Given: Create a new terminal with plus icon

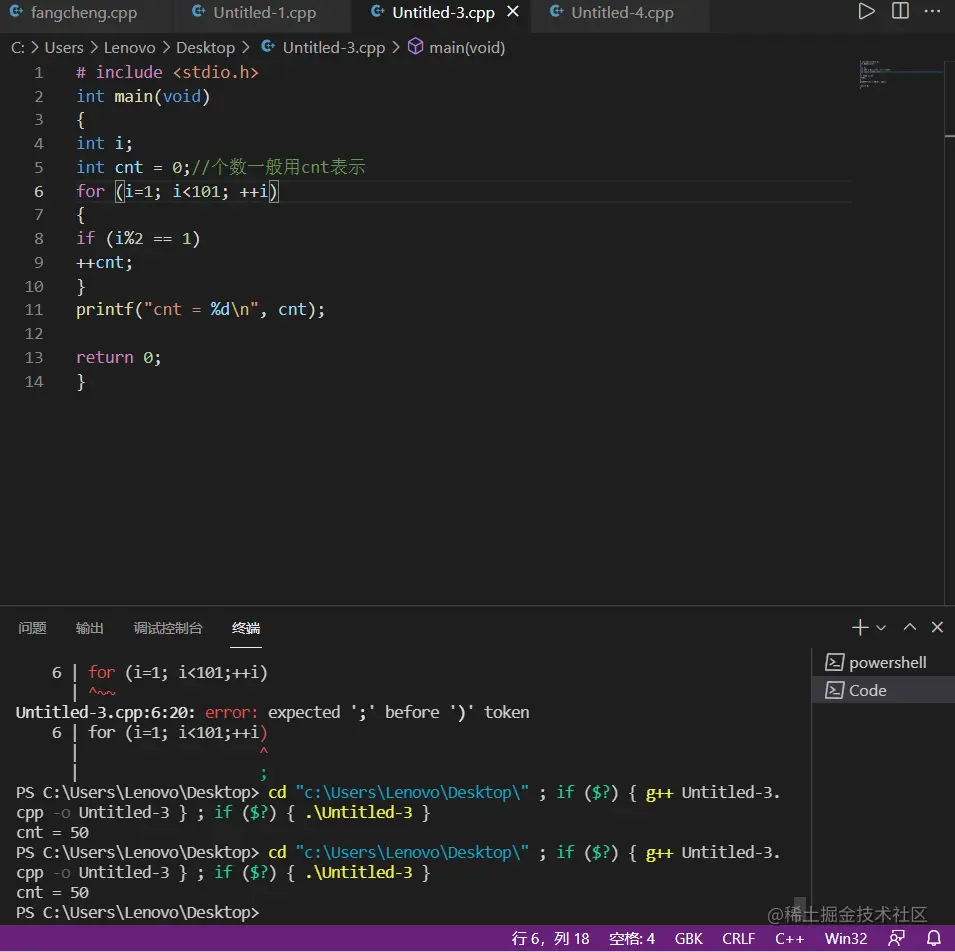Looking at the screenshot, I should pos(859,627).
